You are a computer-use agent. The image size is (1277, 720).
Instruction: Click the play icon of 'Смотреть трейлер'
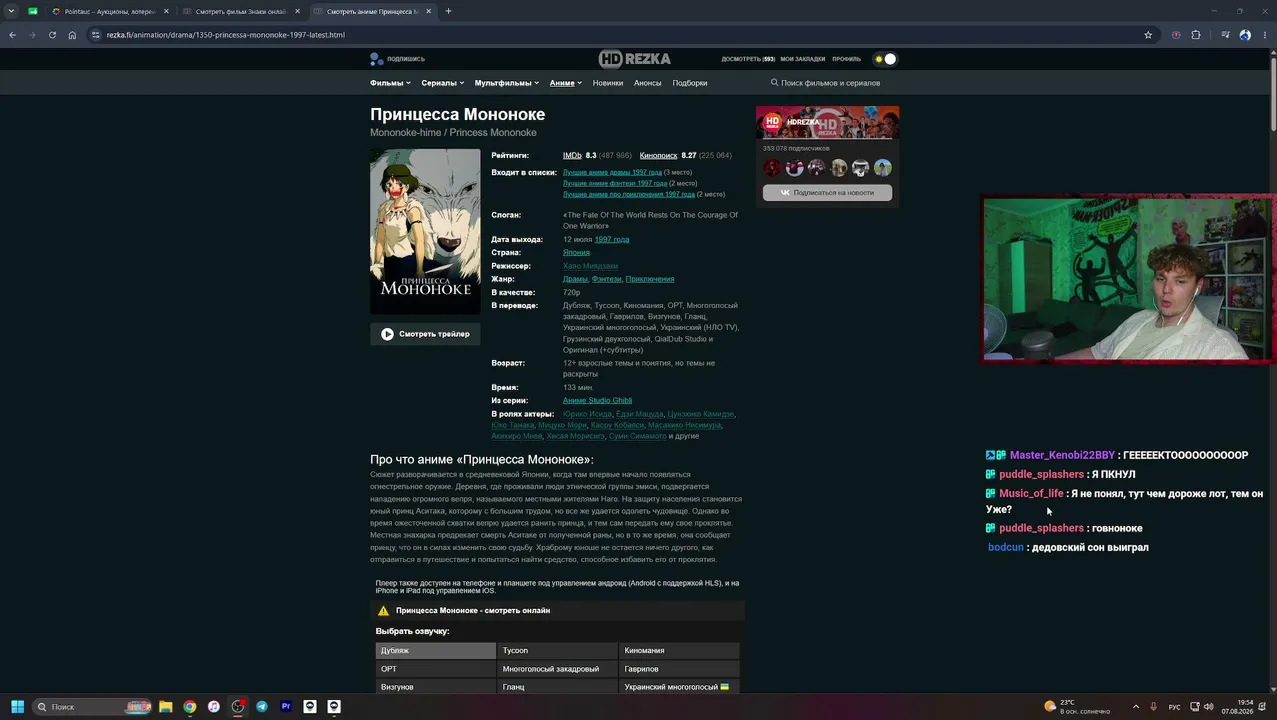(x=387, y=334)
